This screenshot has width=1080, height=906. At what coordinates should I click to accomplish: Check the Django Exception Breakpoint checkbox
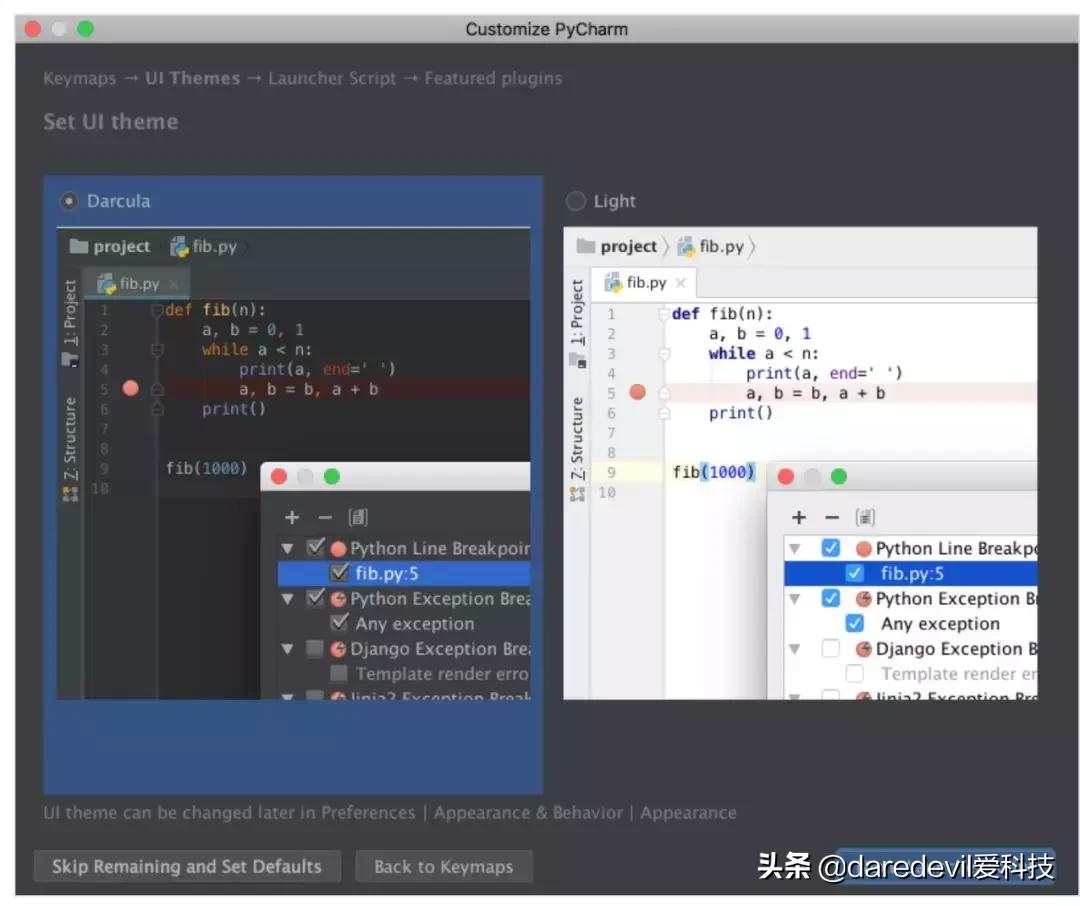click(x=314, y=648)
